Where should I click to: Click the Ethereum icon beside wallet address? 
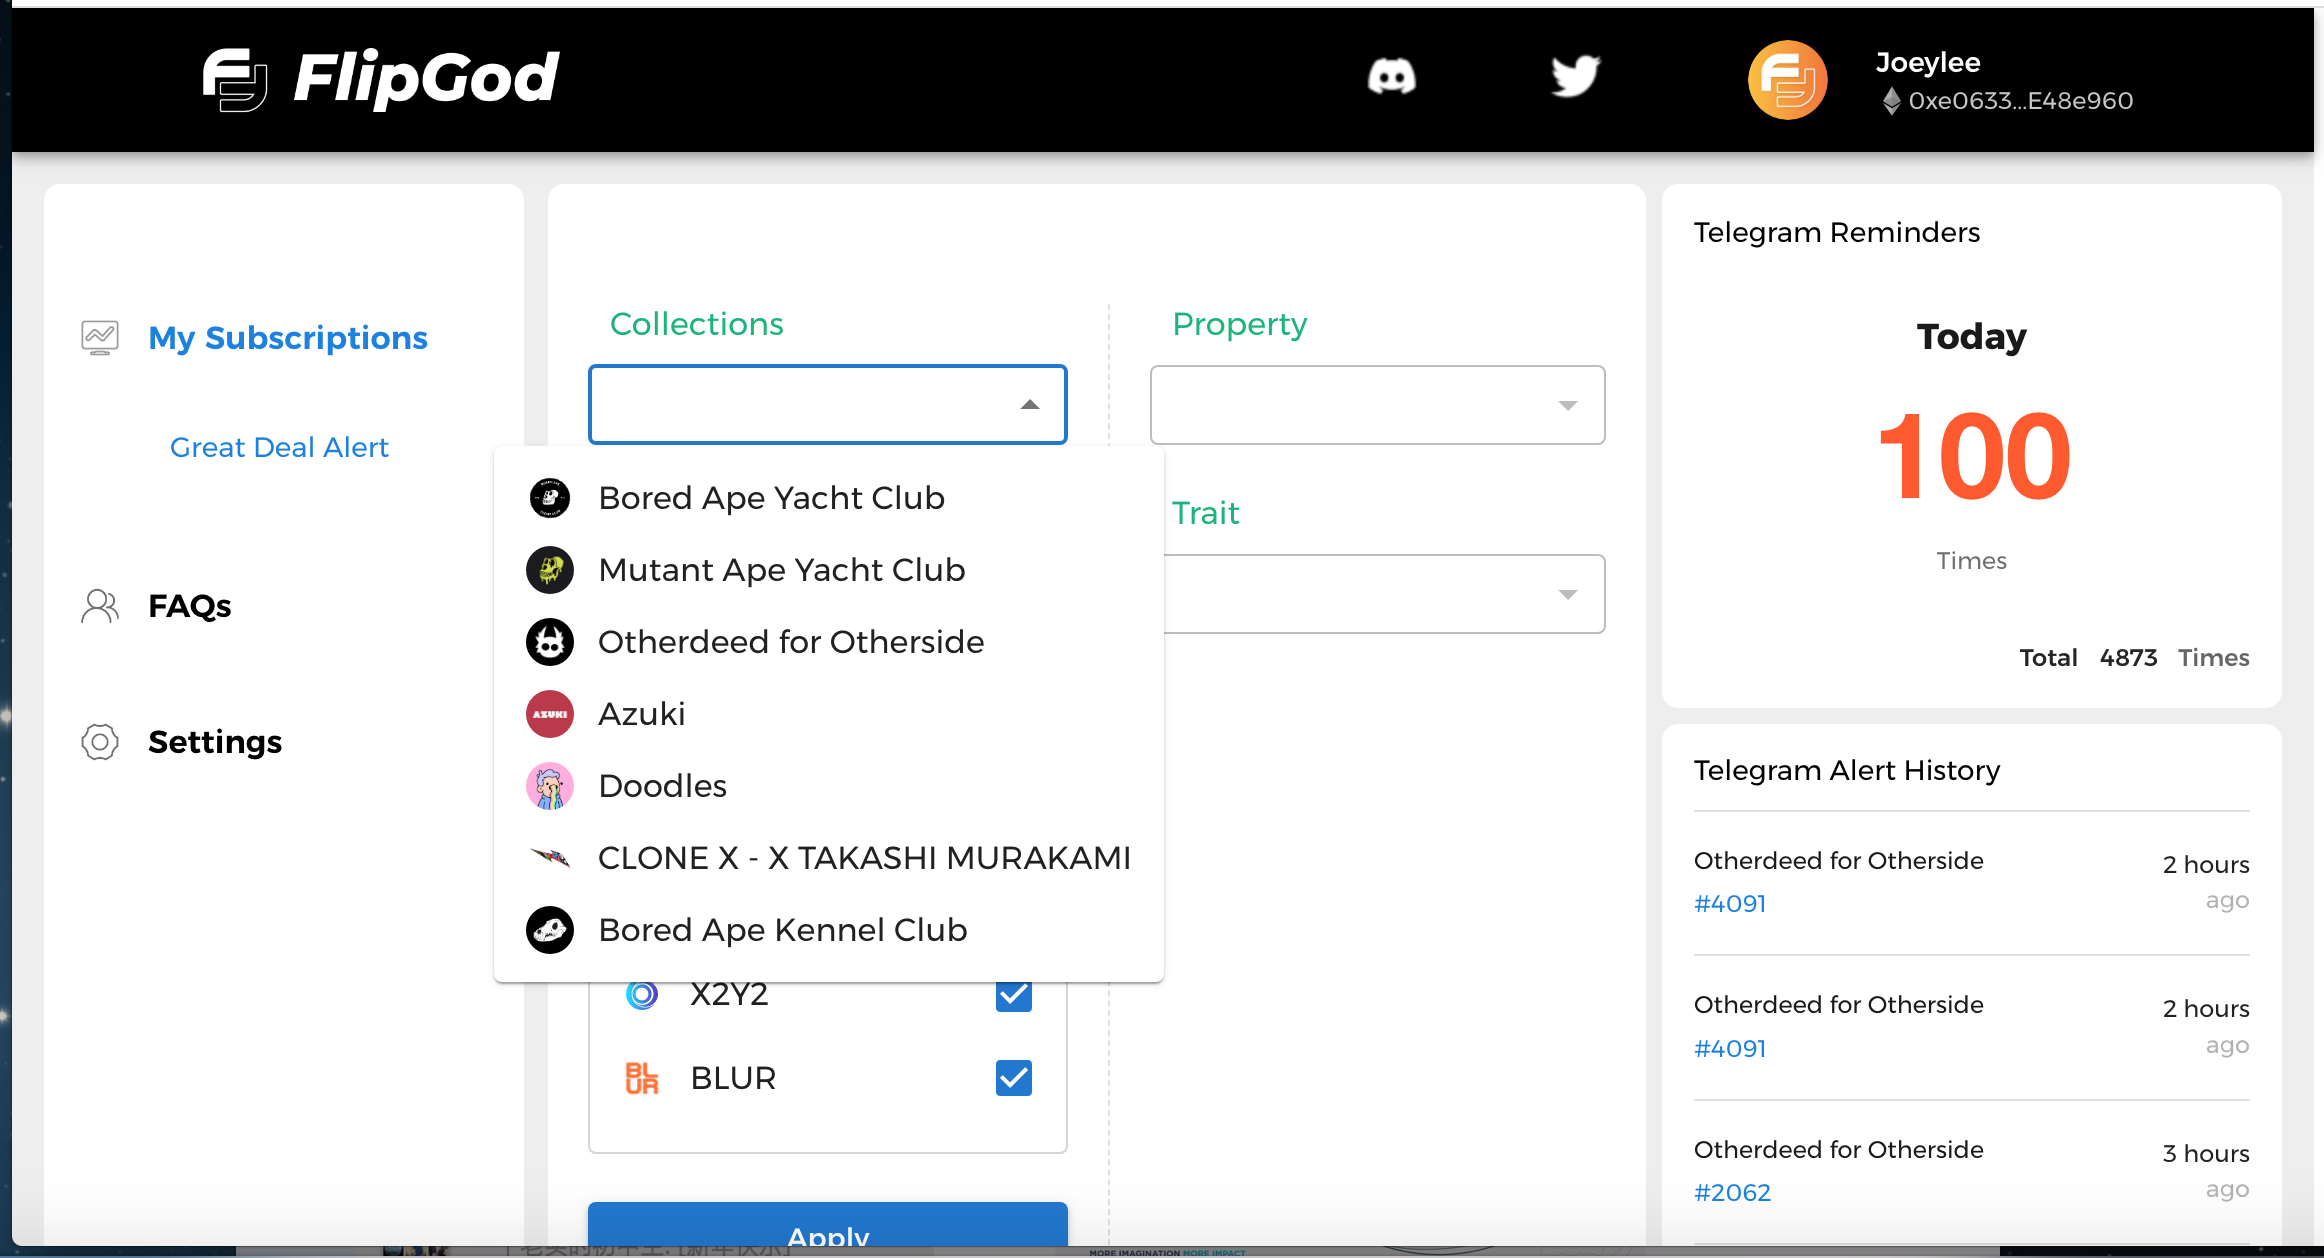(x=1891, y=101)
